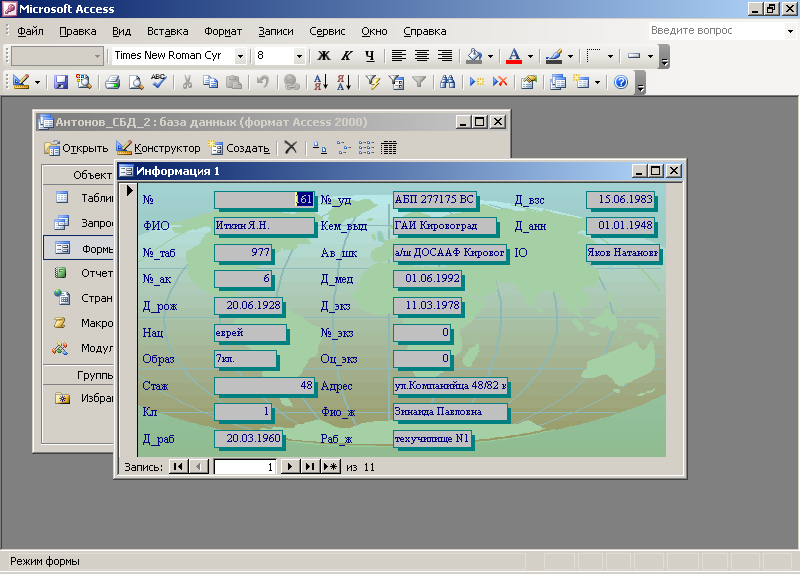Click the Delete Record toolbar icon
The image size is (800, 574).
(x=500, y=82)
